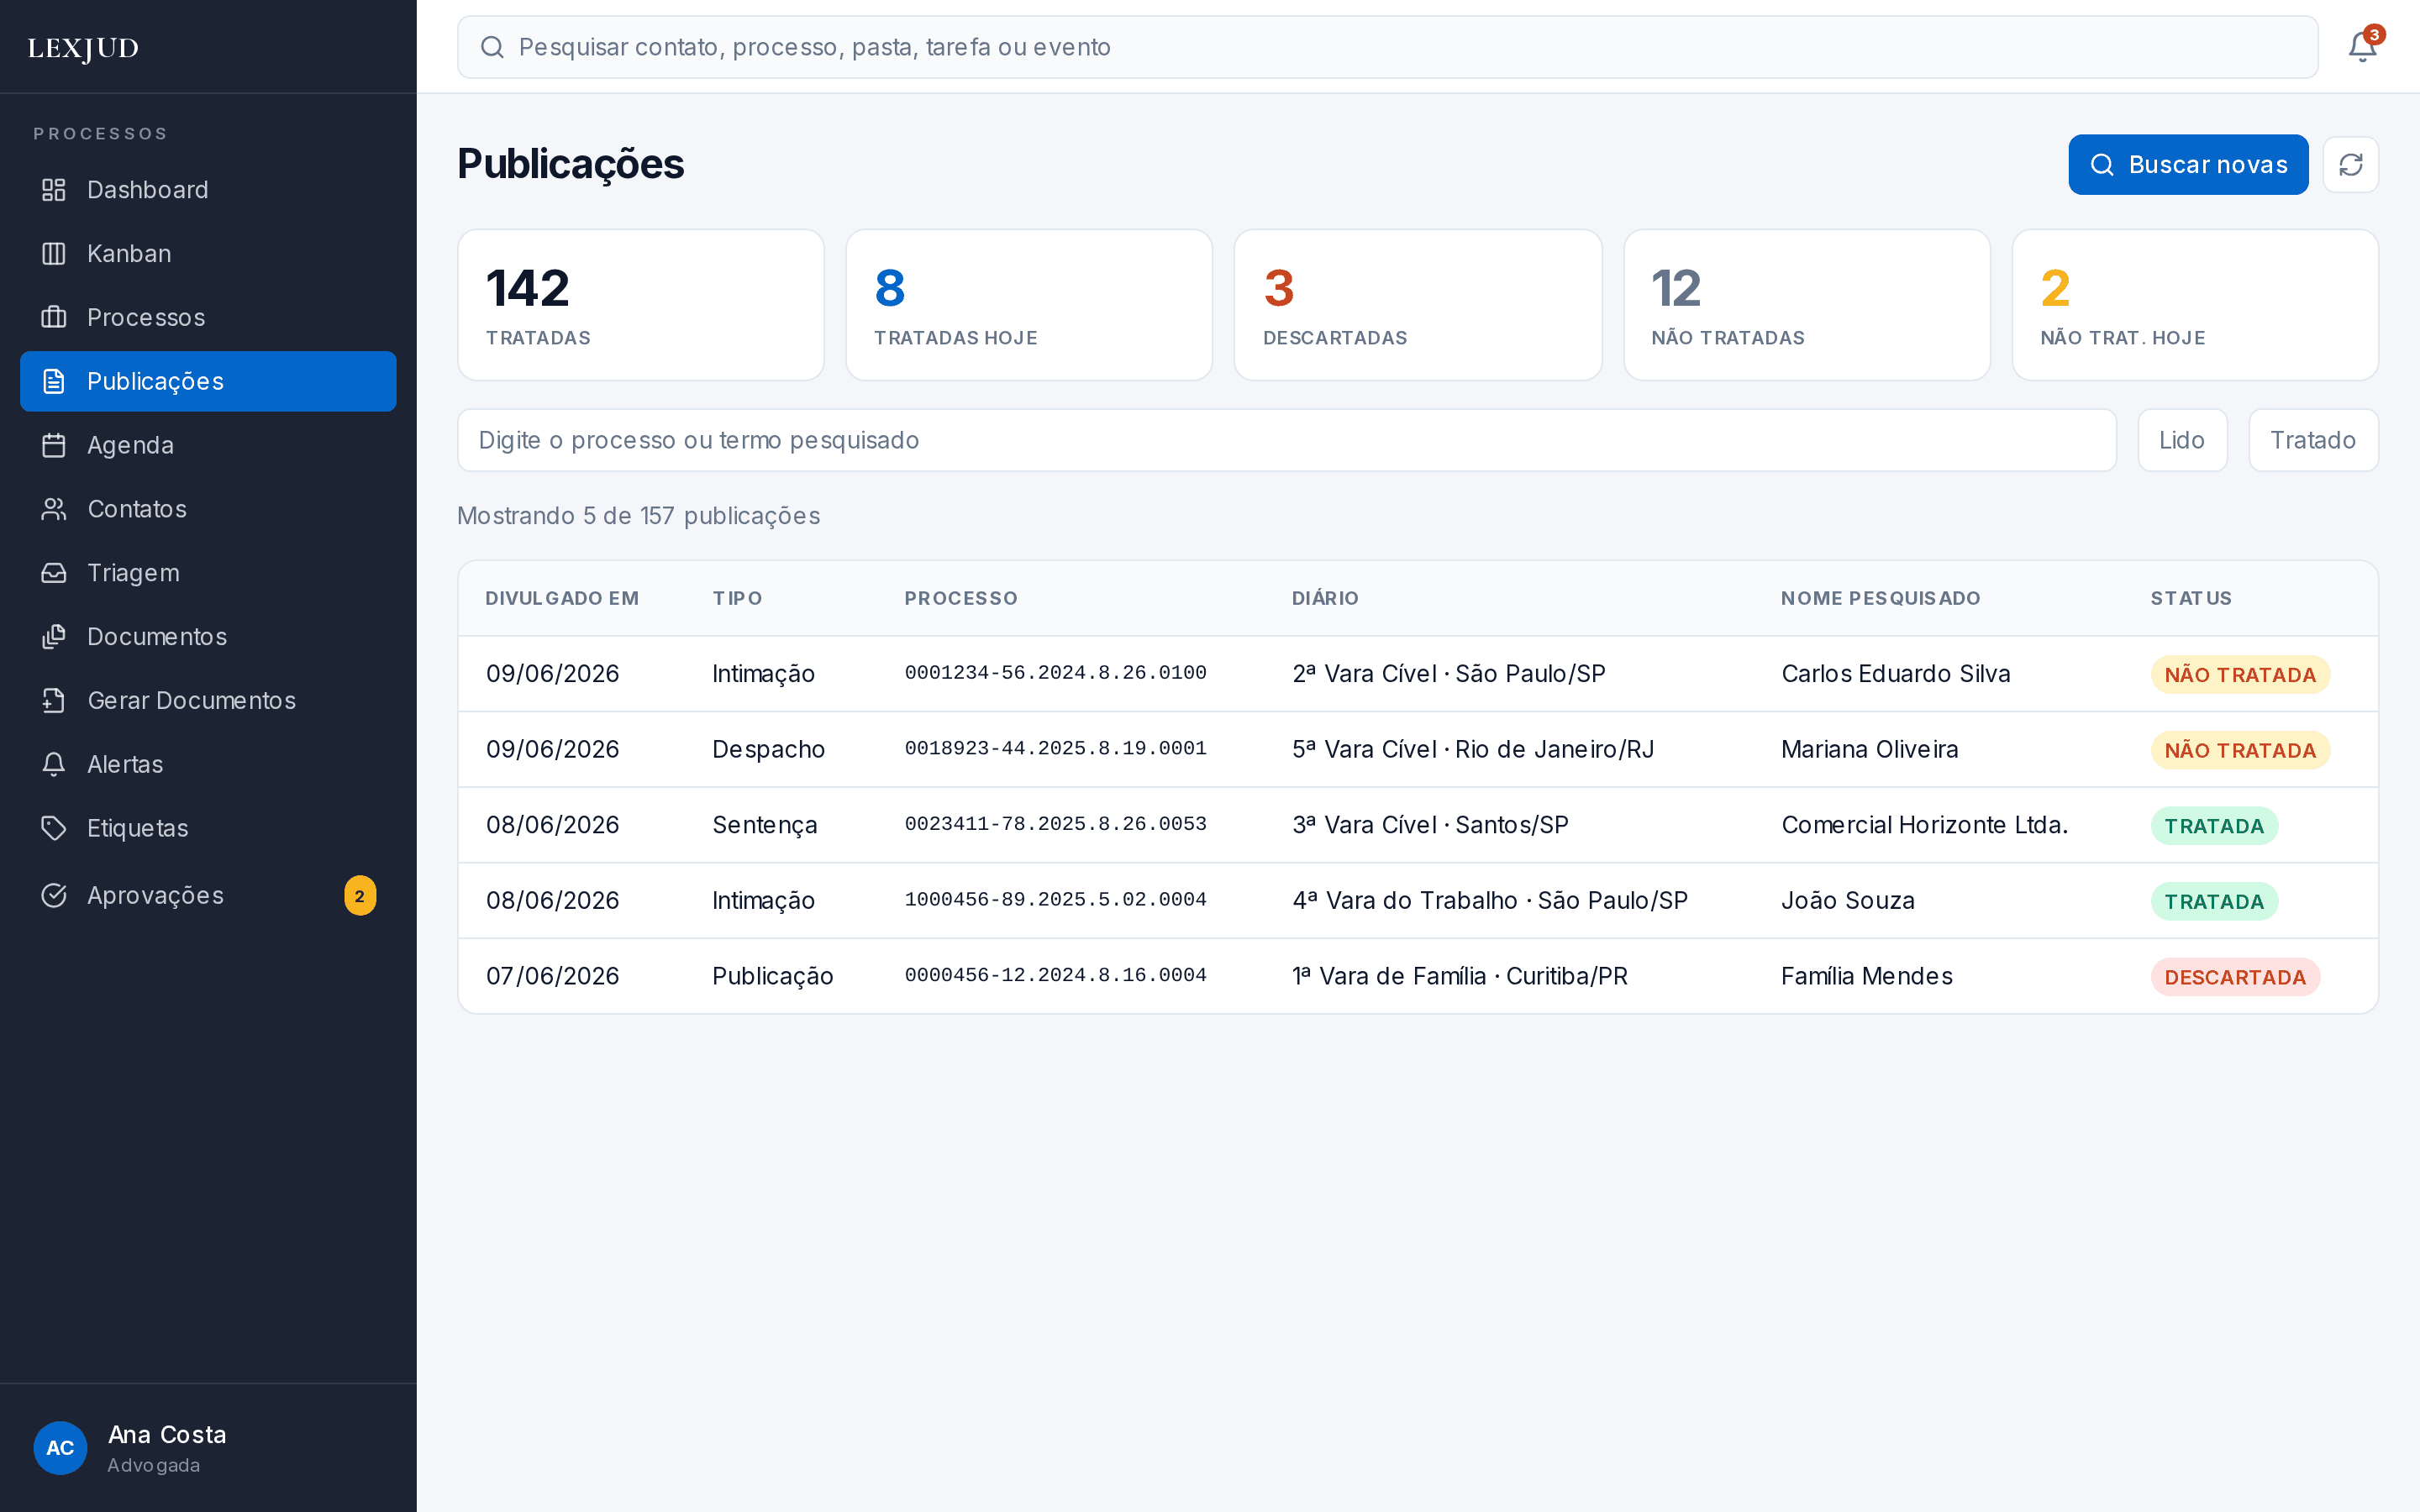
Task: Click the Sentença type cell
Action: [x=765, y=825]
